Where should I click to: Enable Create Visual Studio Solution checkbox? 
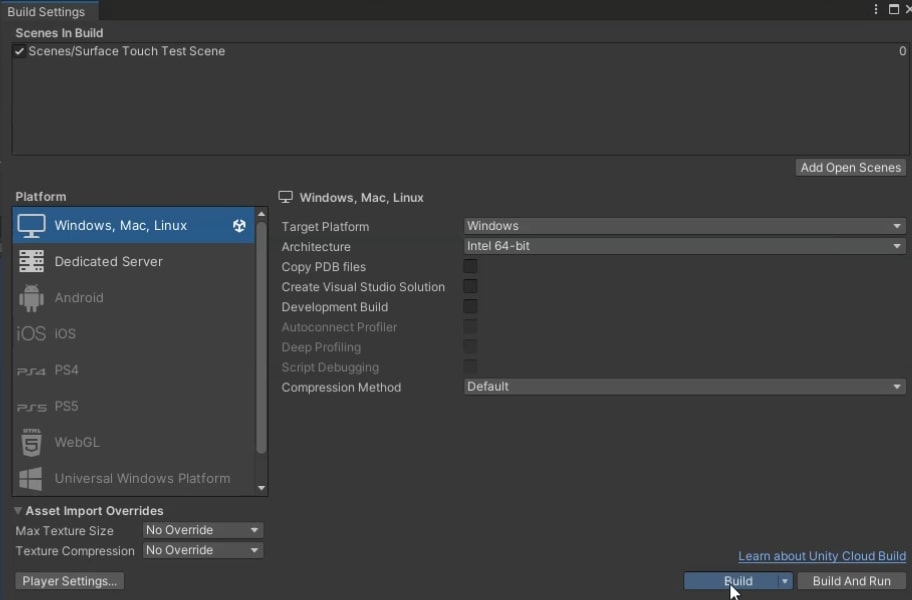(470, 287)
